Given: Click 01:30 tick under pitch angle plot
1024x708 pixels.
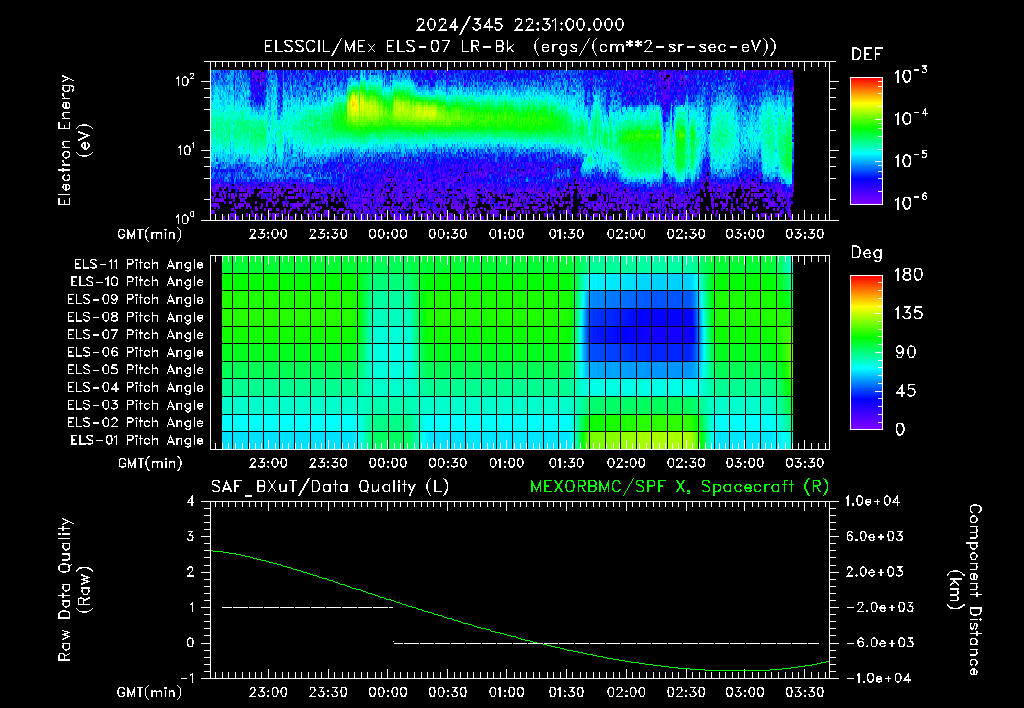Looking at the screenshot, I should [x=566, y=463].
